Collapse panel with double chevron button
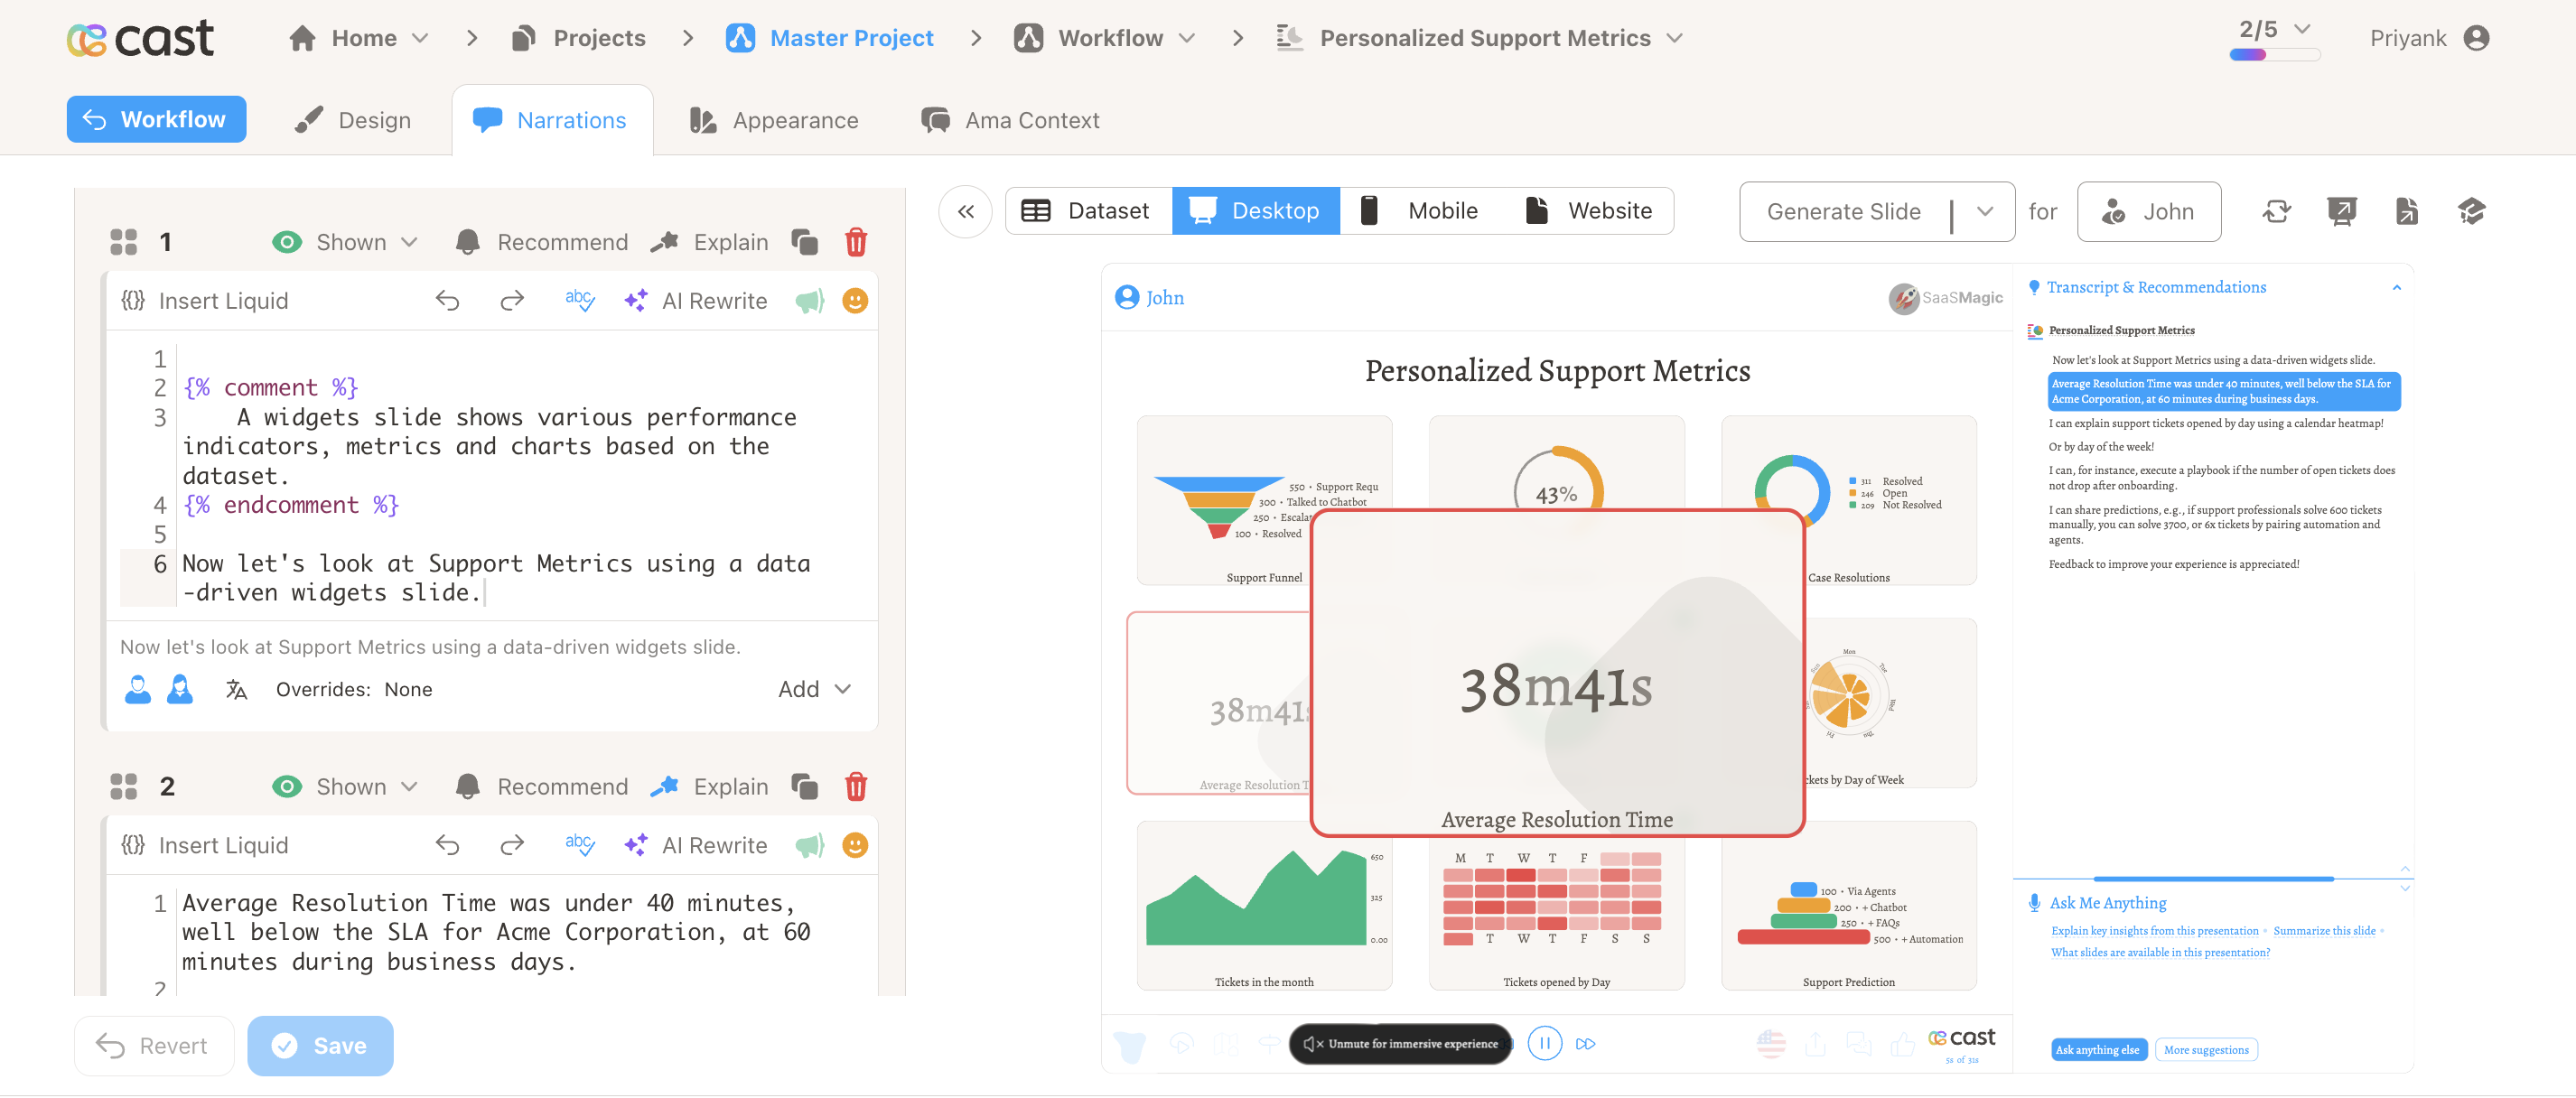 click(965, 211)
